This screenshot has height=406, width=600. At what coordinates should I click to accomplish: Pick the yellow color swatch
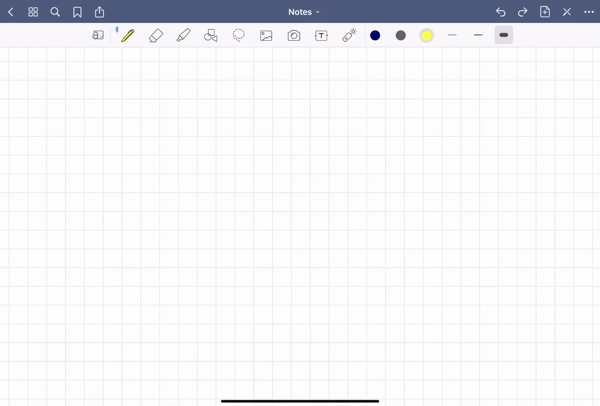(426, 35)
